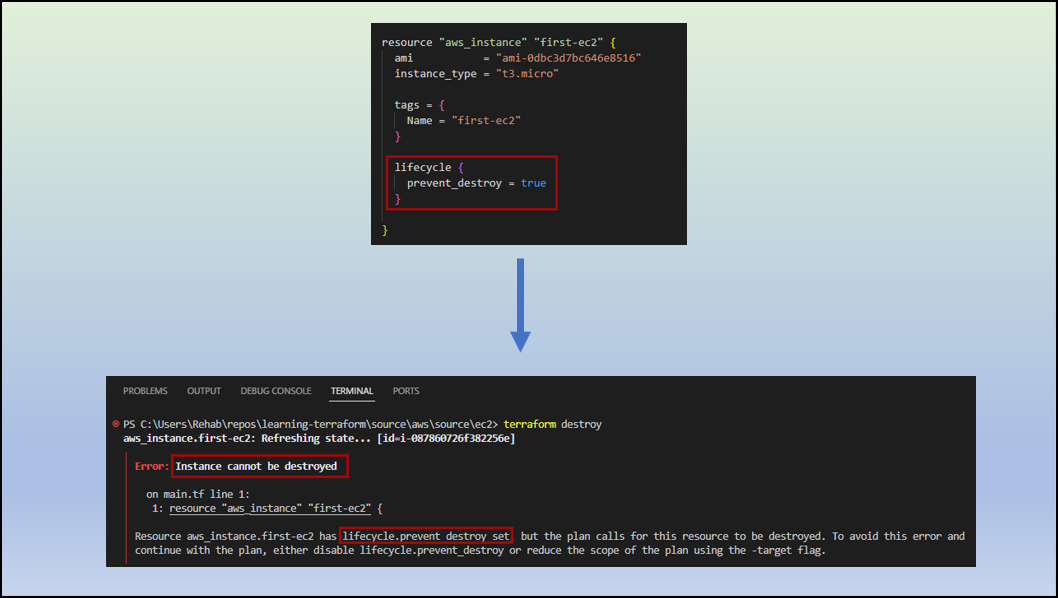Click the Instance cannot be destroyed error box
Viewport: 1058px width, 598px height.
pyautogui.click(x=258, y=465)
